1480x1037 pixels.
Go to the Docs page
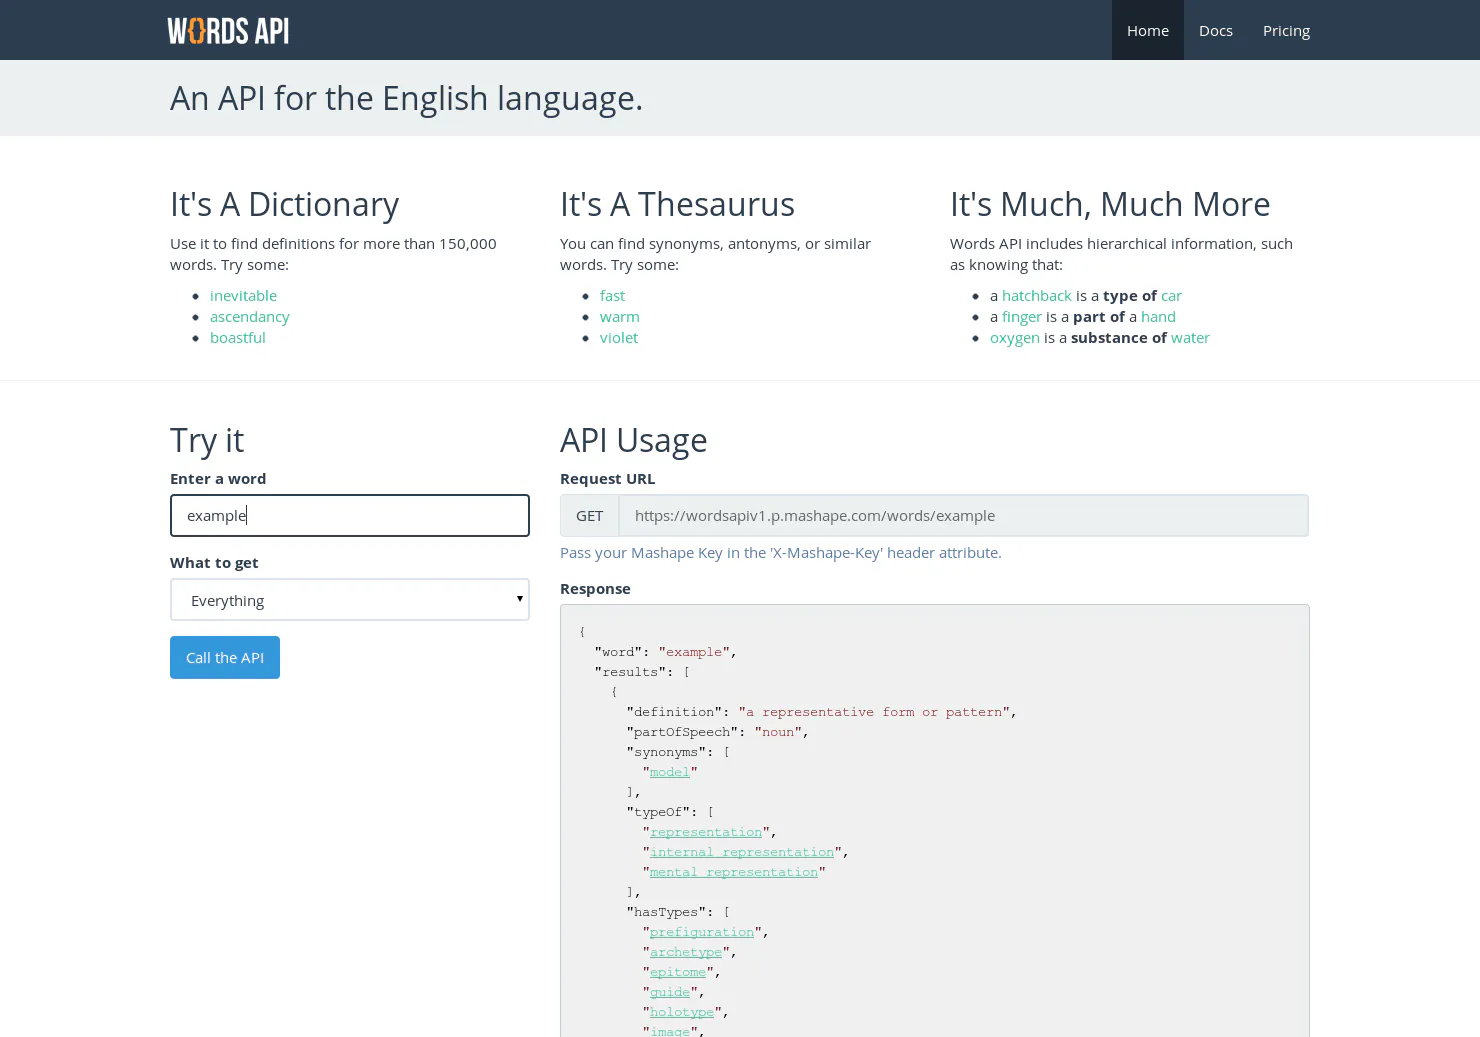pyautogui.click(x=1216, y=30)
